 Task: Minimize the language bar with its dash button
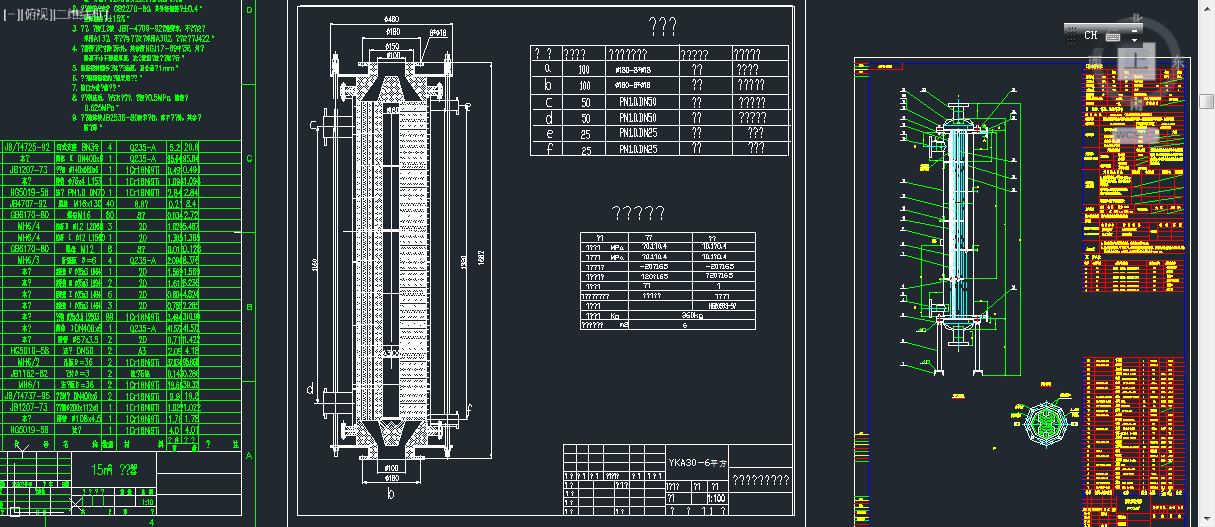pyautogui.click(x=1135, y=29)
